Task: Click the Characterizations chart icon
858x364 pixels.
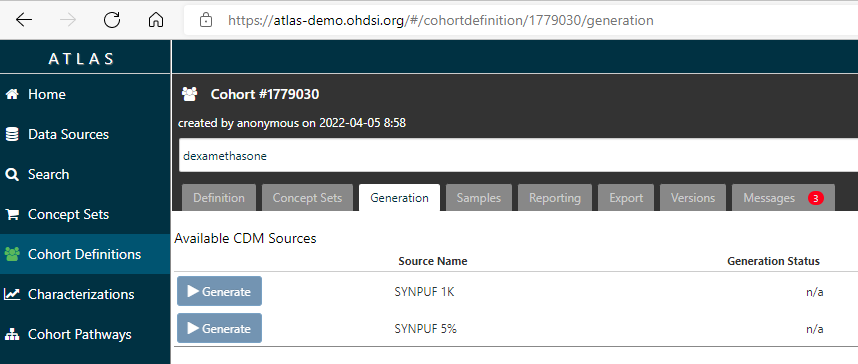Action: (x=12, y=294)
